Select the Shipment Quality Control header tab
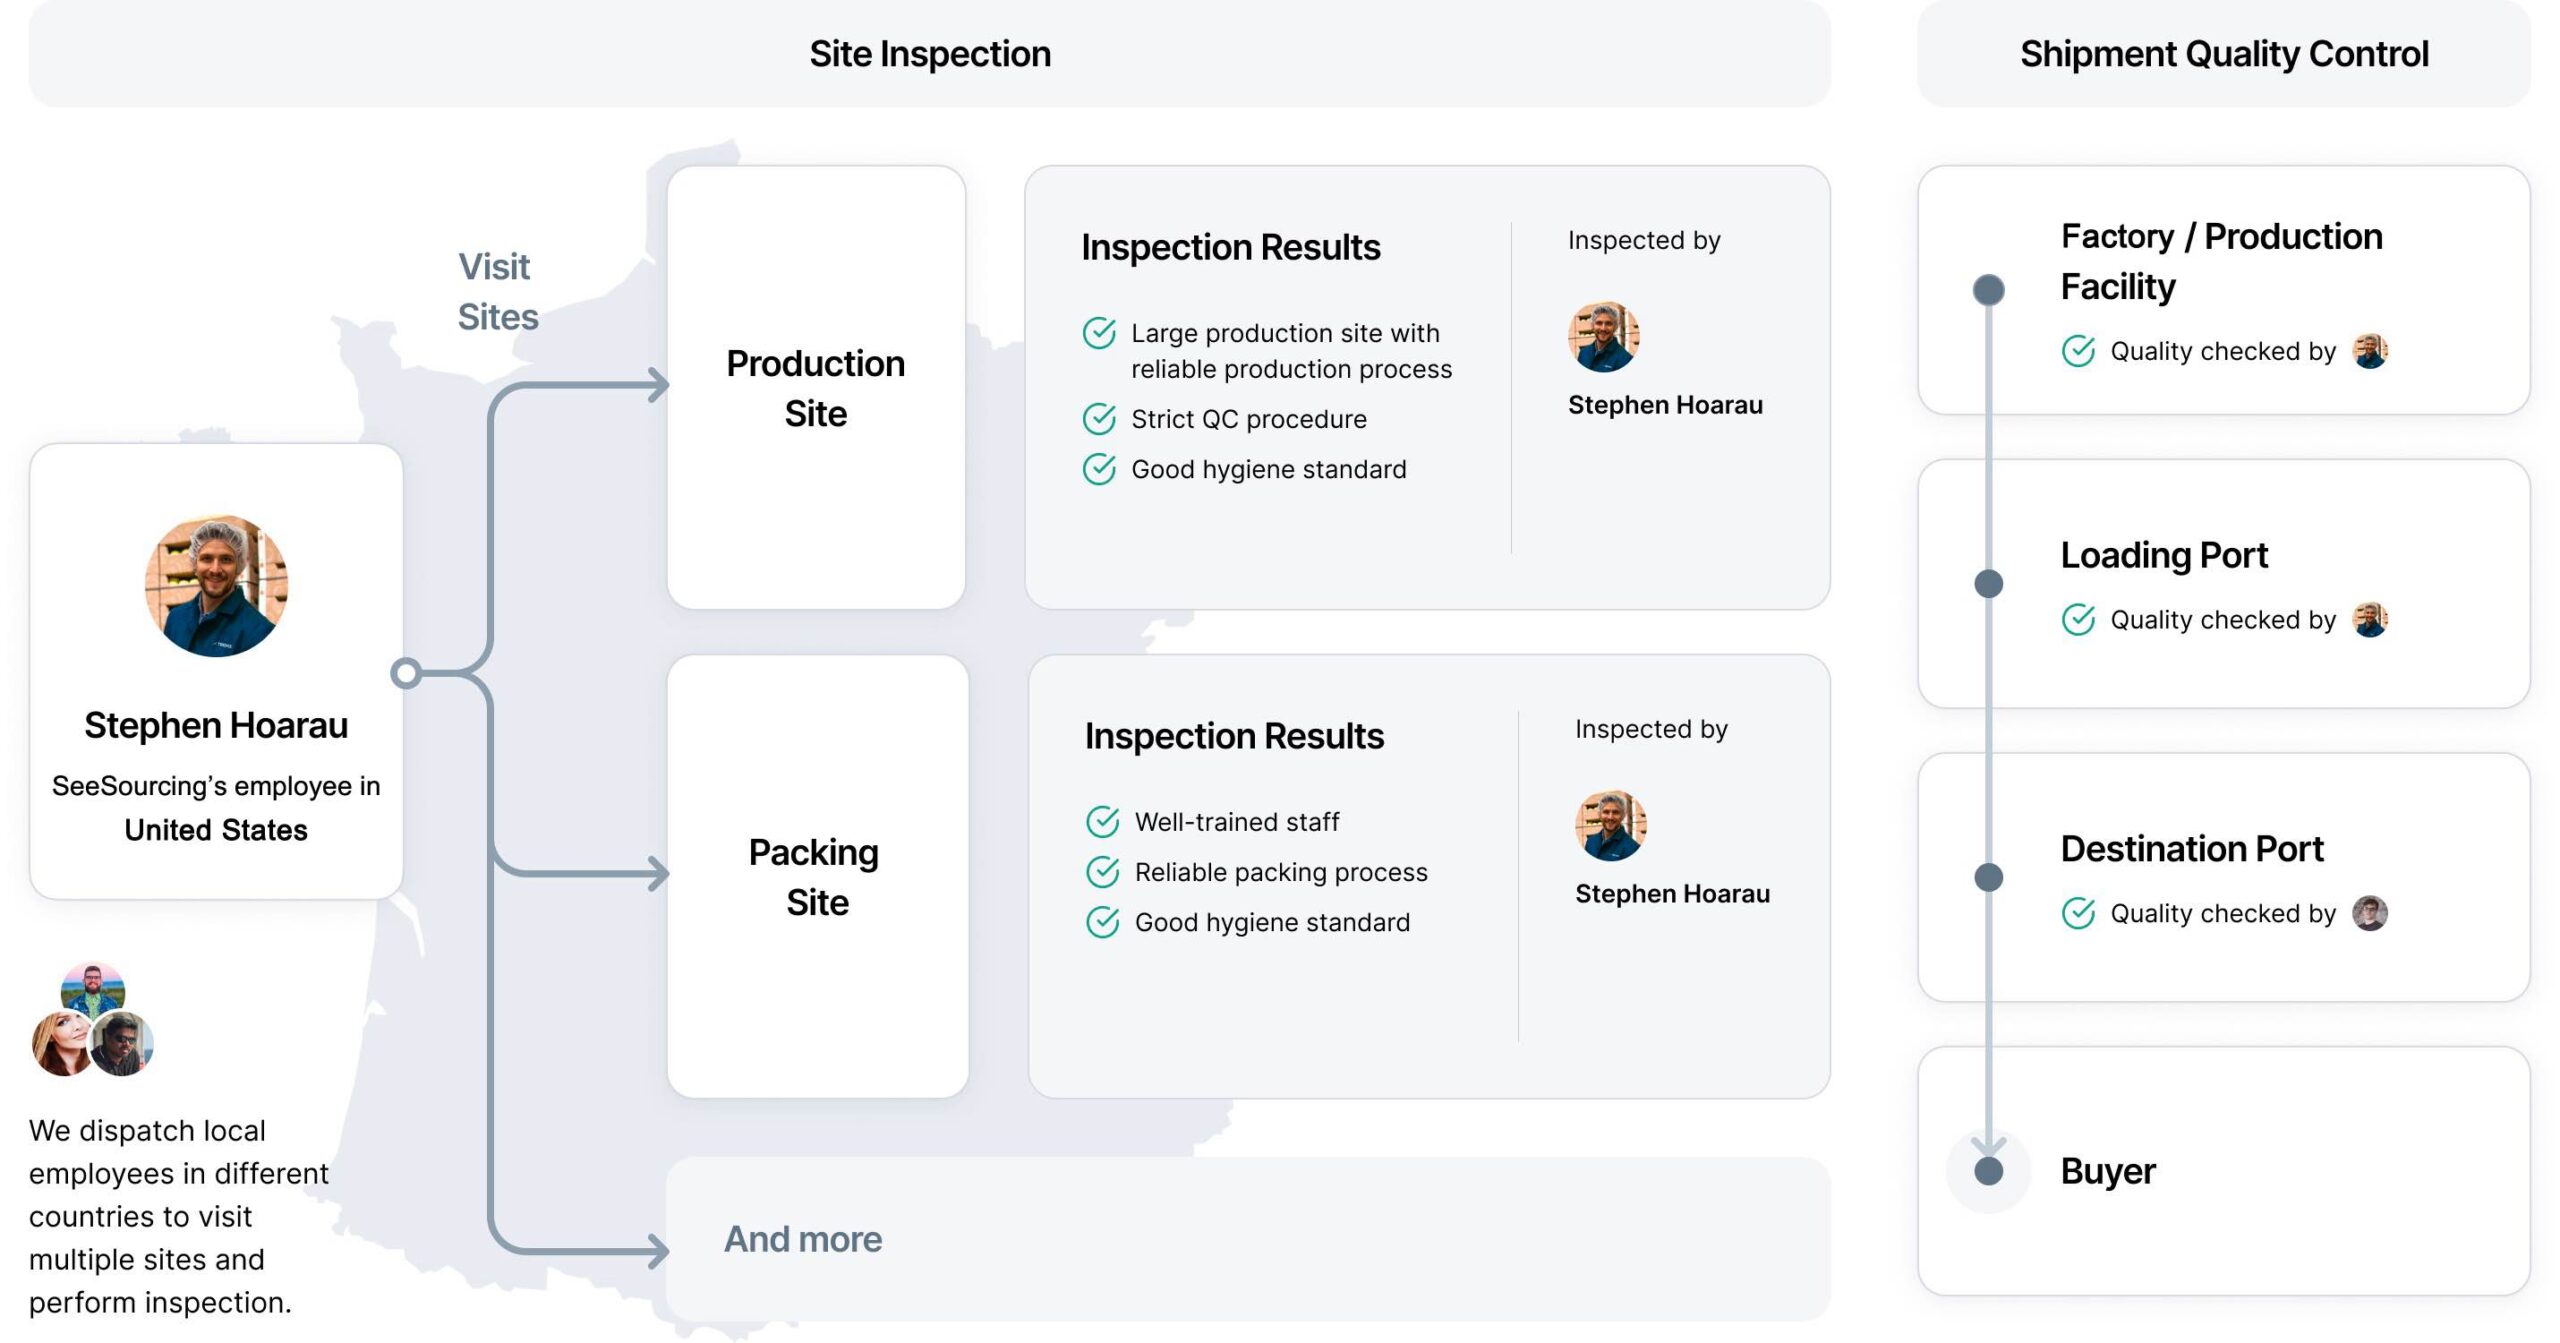This screenshot has width=2560, height=1343. [2223, 54]
